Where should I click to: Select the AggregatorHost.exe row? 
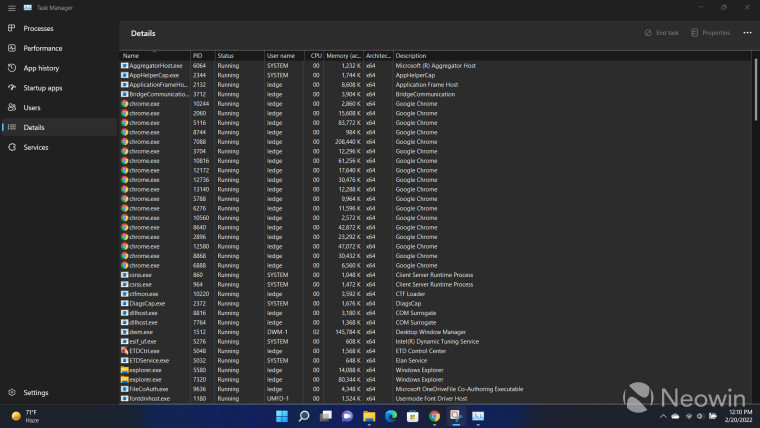[x=435, y=65]
